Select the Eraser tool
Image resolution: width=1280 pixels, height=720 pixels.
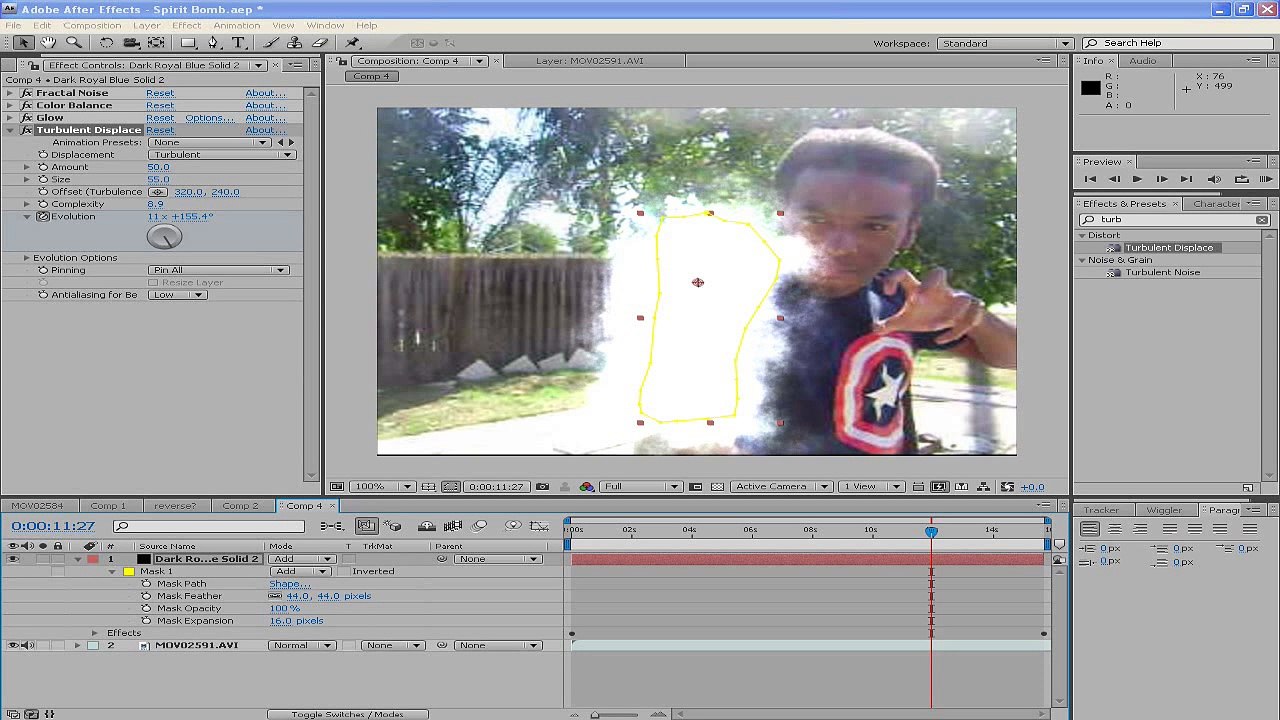coord(320,43)
